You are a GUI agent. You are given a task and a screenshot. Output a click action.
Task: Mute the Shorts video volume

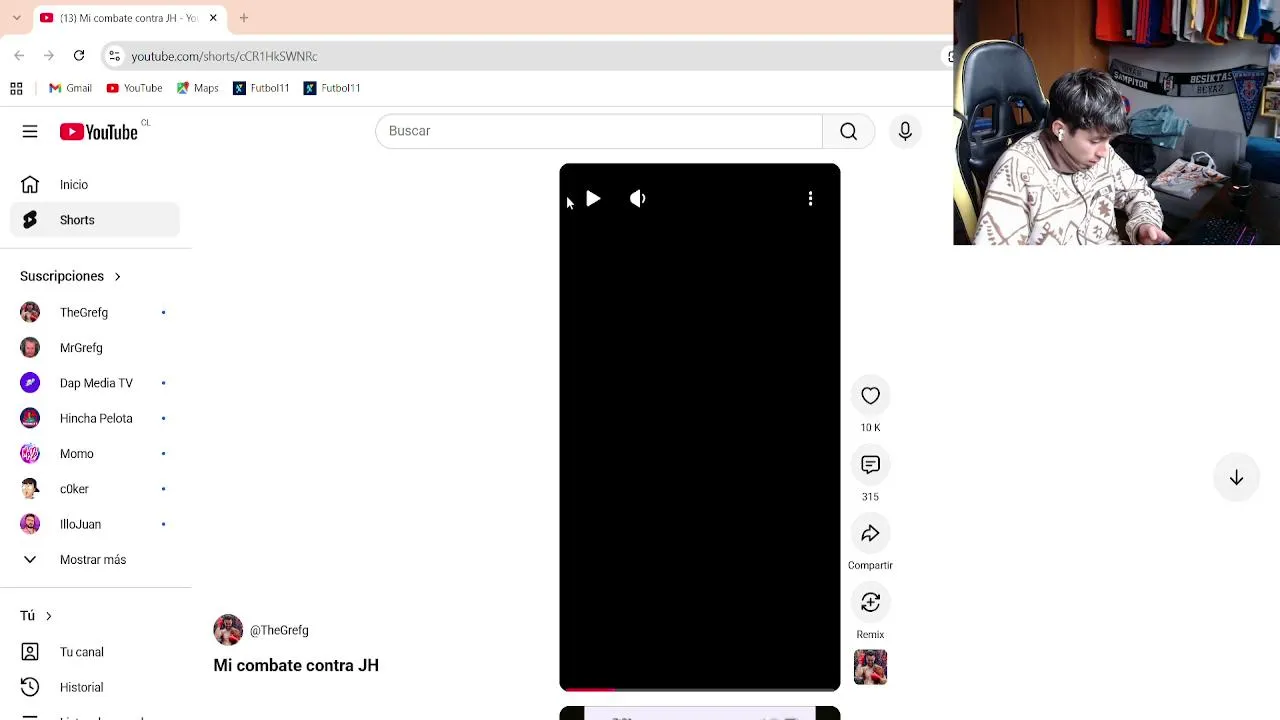click(638, 199)
